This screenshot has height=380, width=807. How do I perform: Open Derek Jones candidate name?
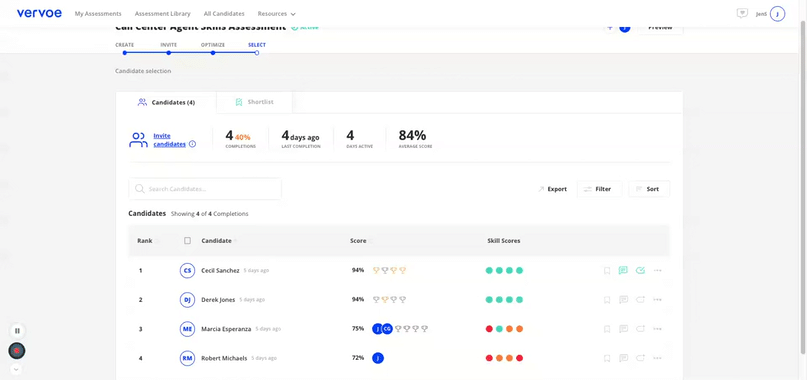[218, 300]
